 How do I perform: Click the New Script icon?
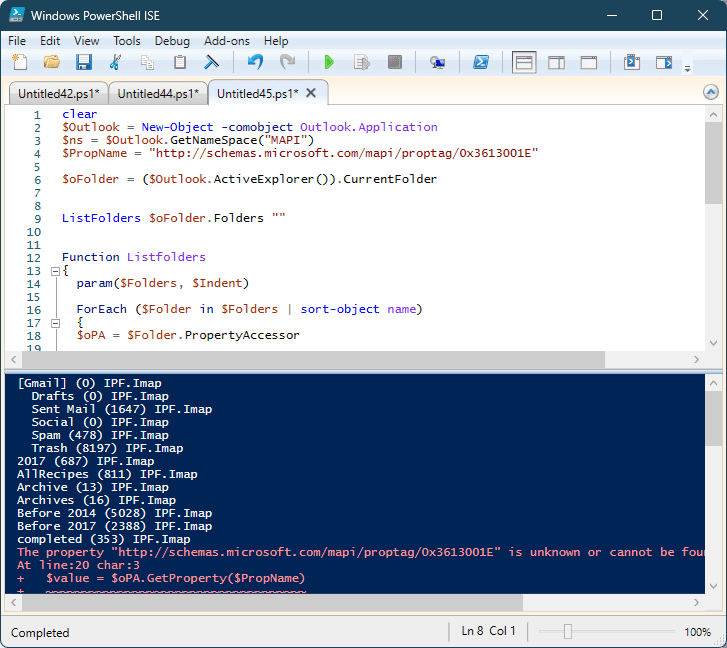(x=20, y=63)
